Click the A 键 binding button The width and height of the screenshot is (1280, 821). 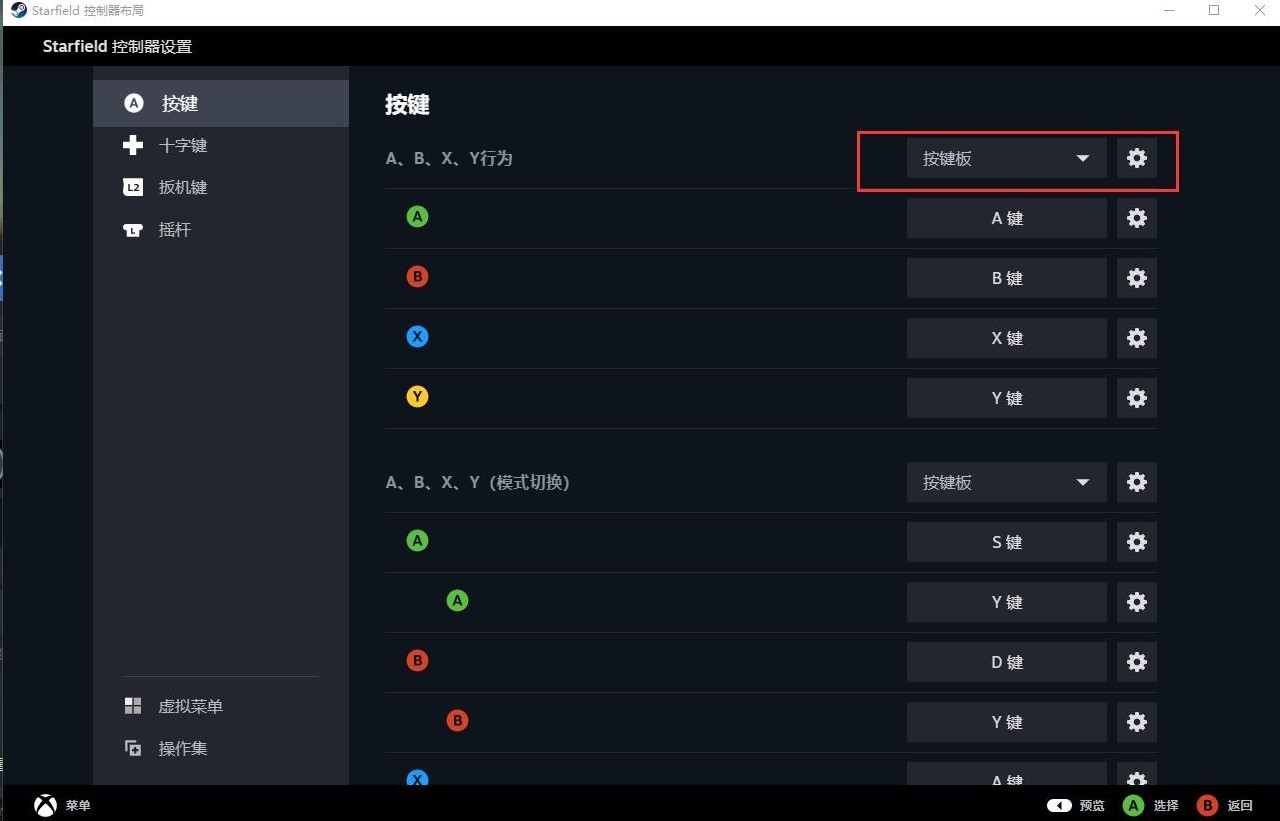pos(1007,218)
